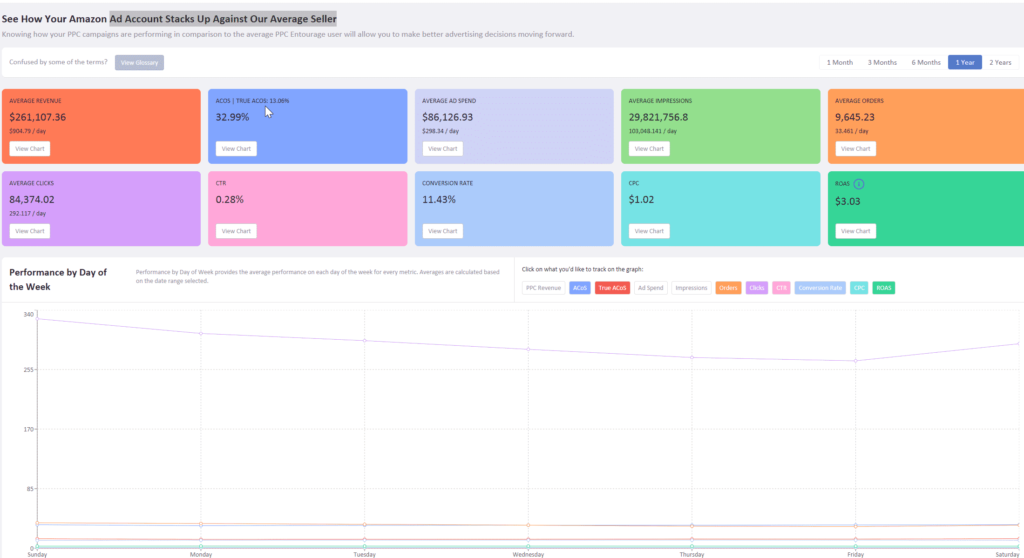The height and width of the screenshot is (558, 1024).
Task: Toggle Ad Spend on the graph
Action: [650, 288]
